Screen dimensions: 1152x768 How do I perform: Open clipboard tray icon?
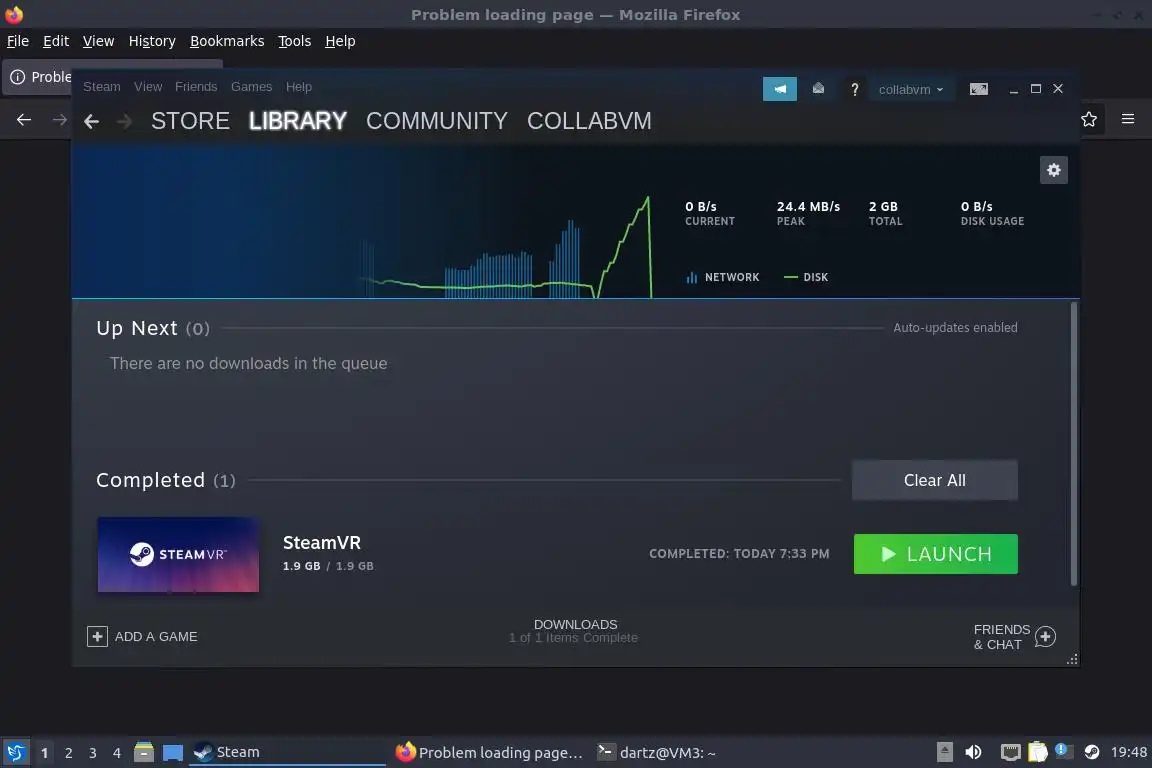1037,752
